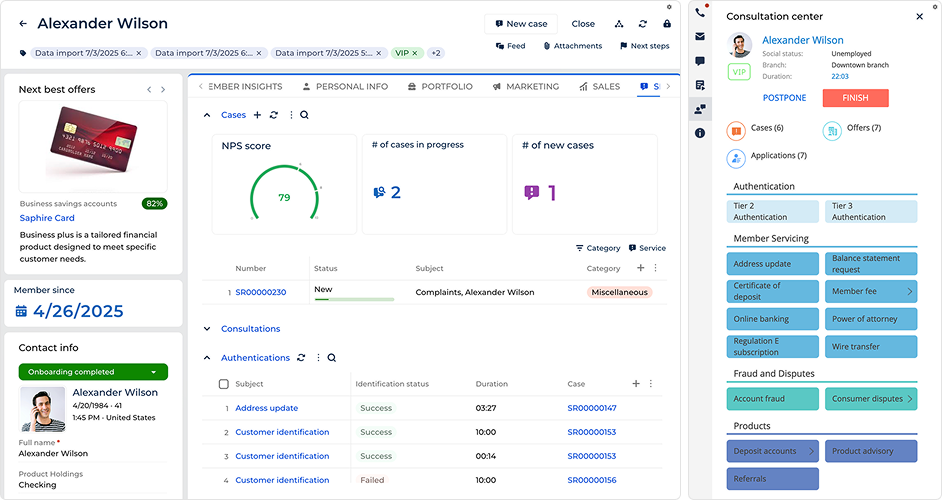Click the hierarchy icon next to Close

pyautogui.click(x=618, y=24)
